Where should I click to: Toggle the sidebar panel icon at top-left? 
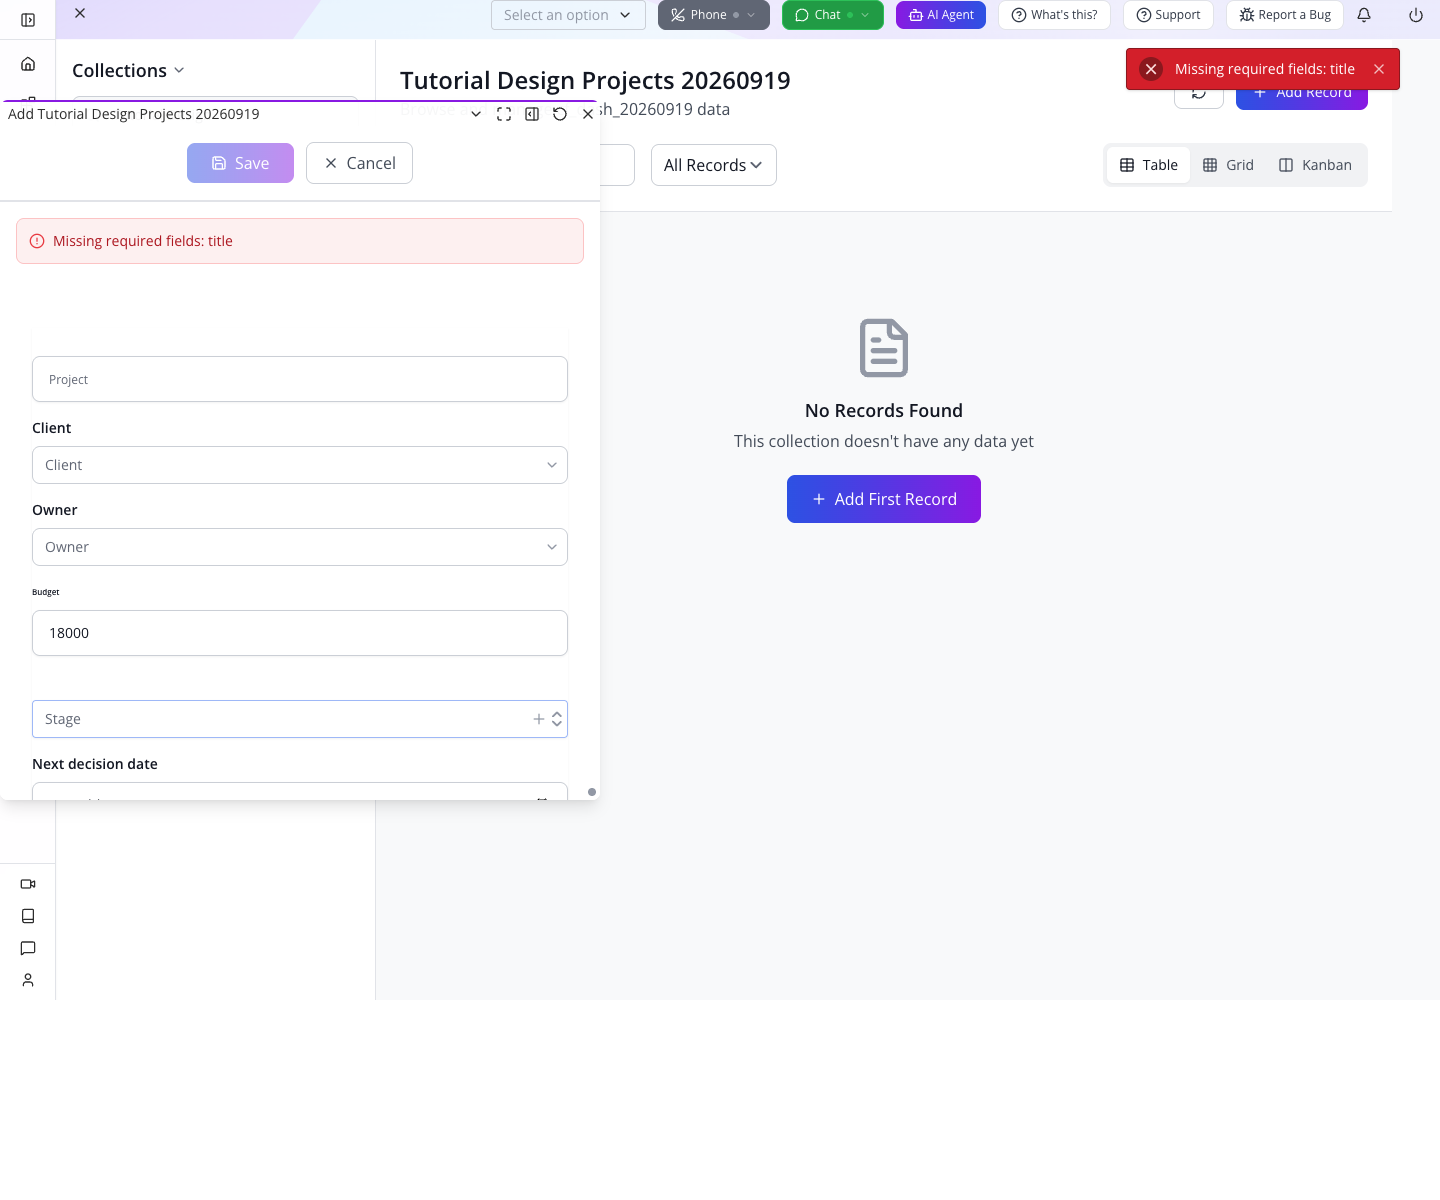click(28, 20)
